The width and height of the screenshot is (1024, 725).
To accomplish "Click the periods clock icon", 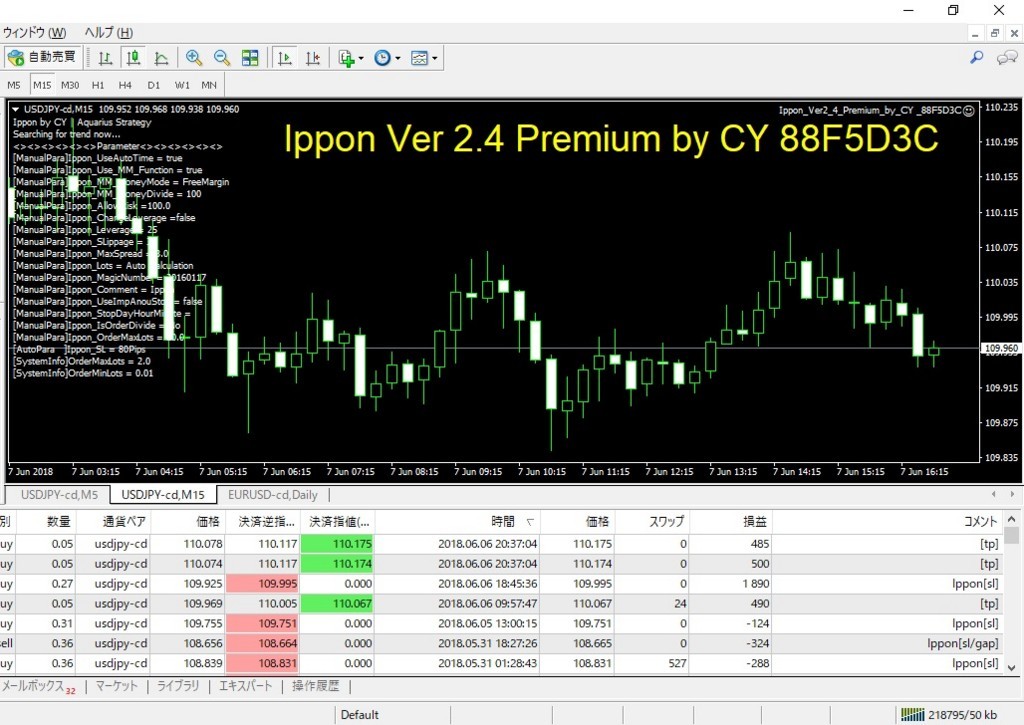I will [x=383, y=58].
